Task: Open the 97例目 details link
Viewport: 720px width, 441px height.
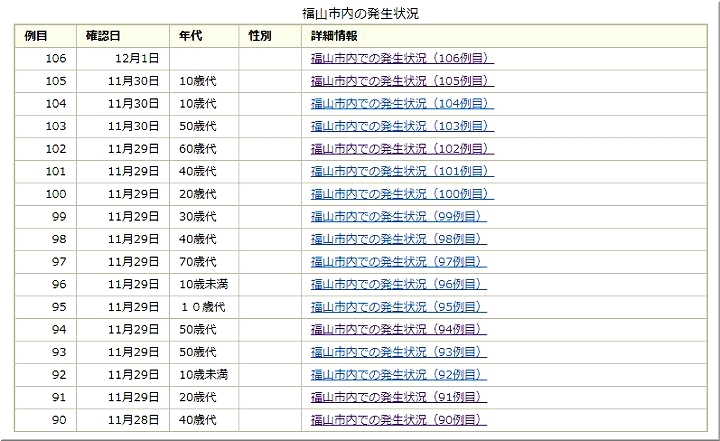Action: pos(398,261)
